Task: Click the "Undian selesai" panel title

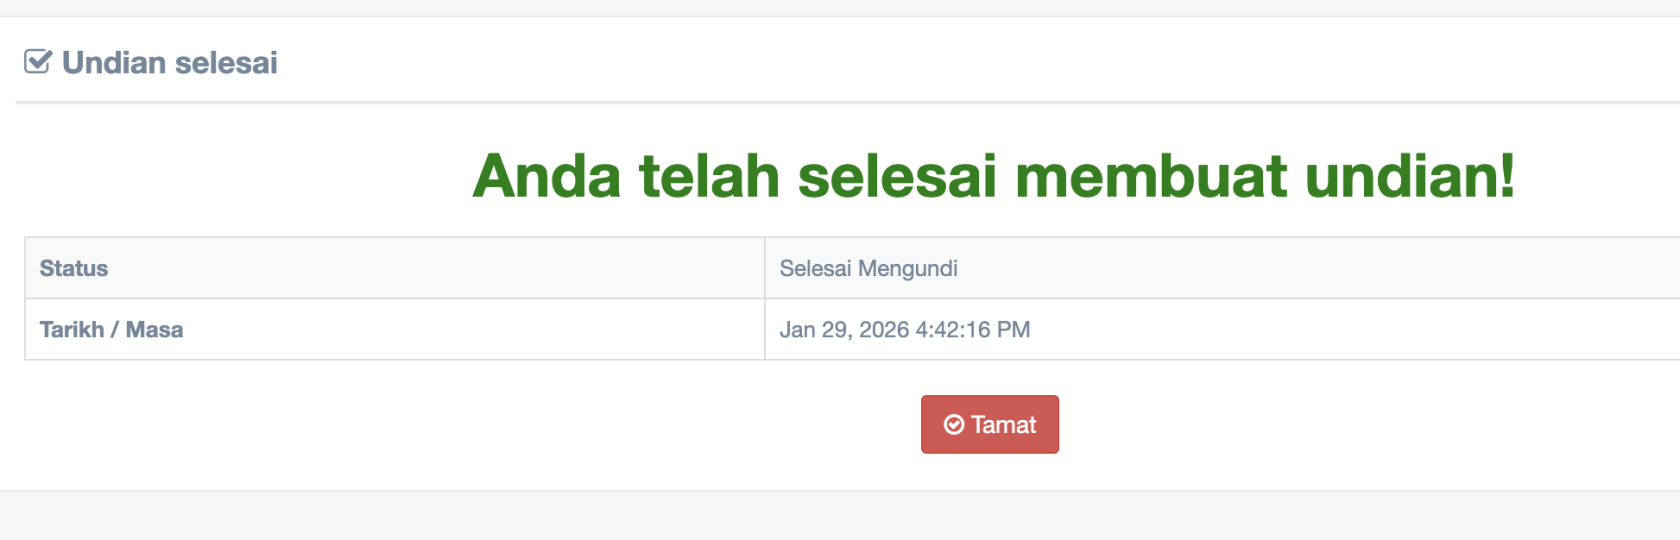Action: [169, 63]
